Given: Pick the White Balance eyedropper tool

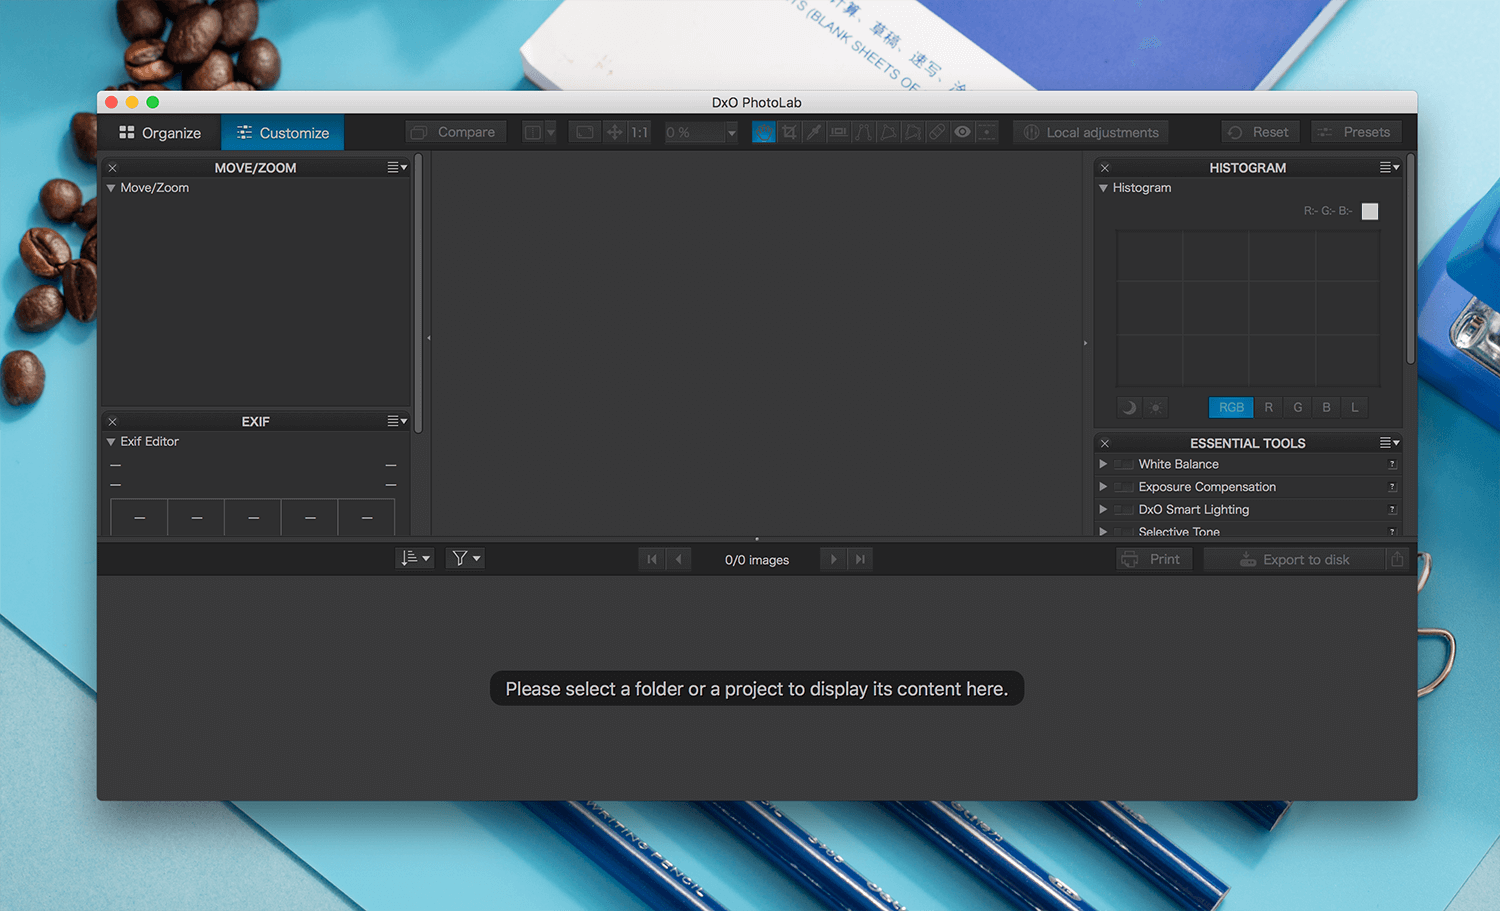Looking at the screenshot, I should [x=814, y=132].
